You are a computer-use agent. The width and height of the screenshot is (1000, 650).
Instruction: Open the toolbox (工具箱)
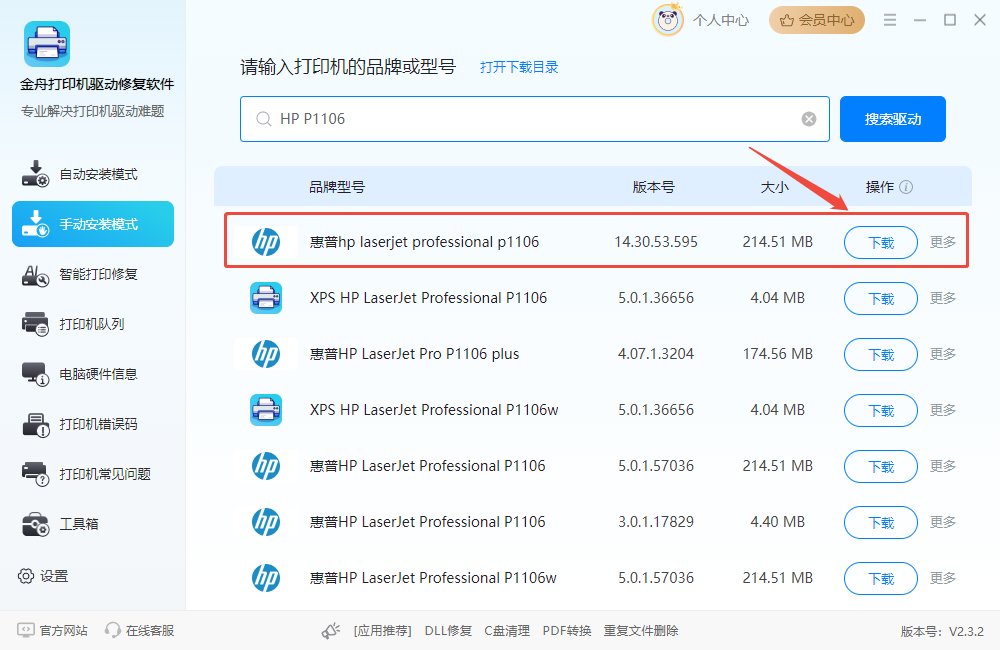pos(92,524)
